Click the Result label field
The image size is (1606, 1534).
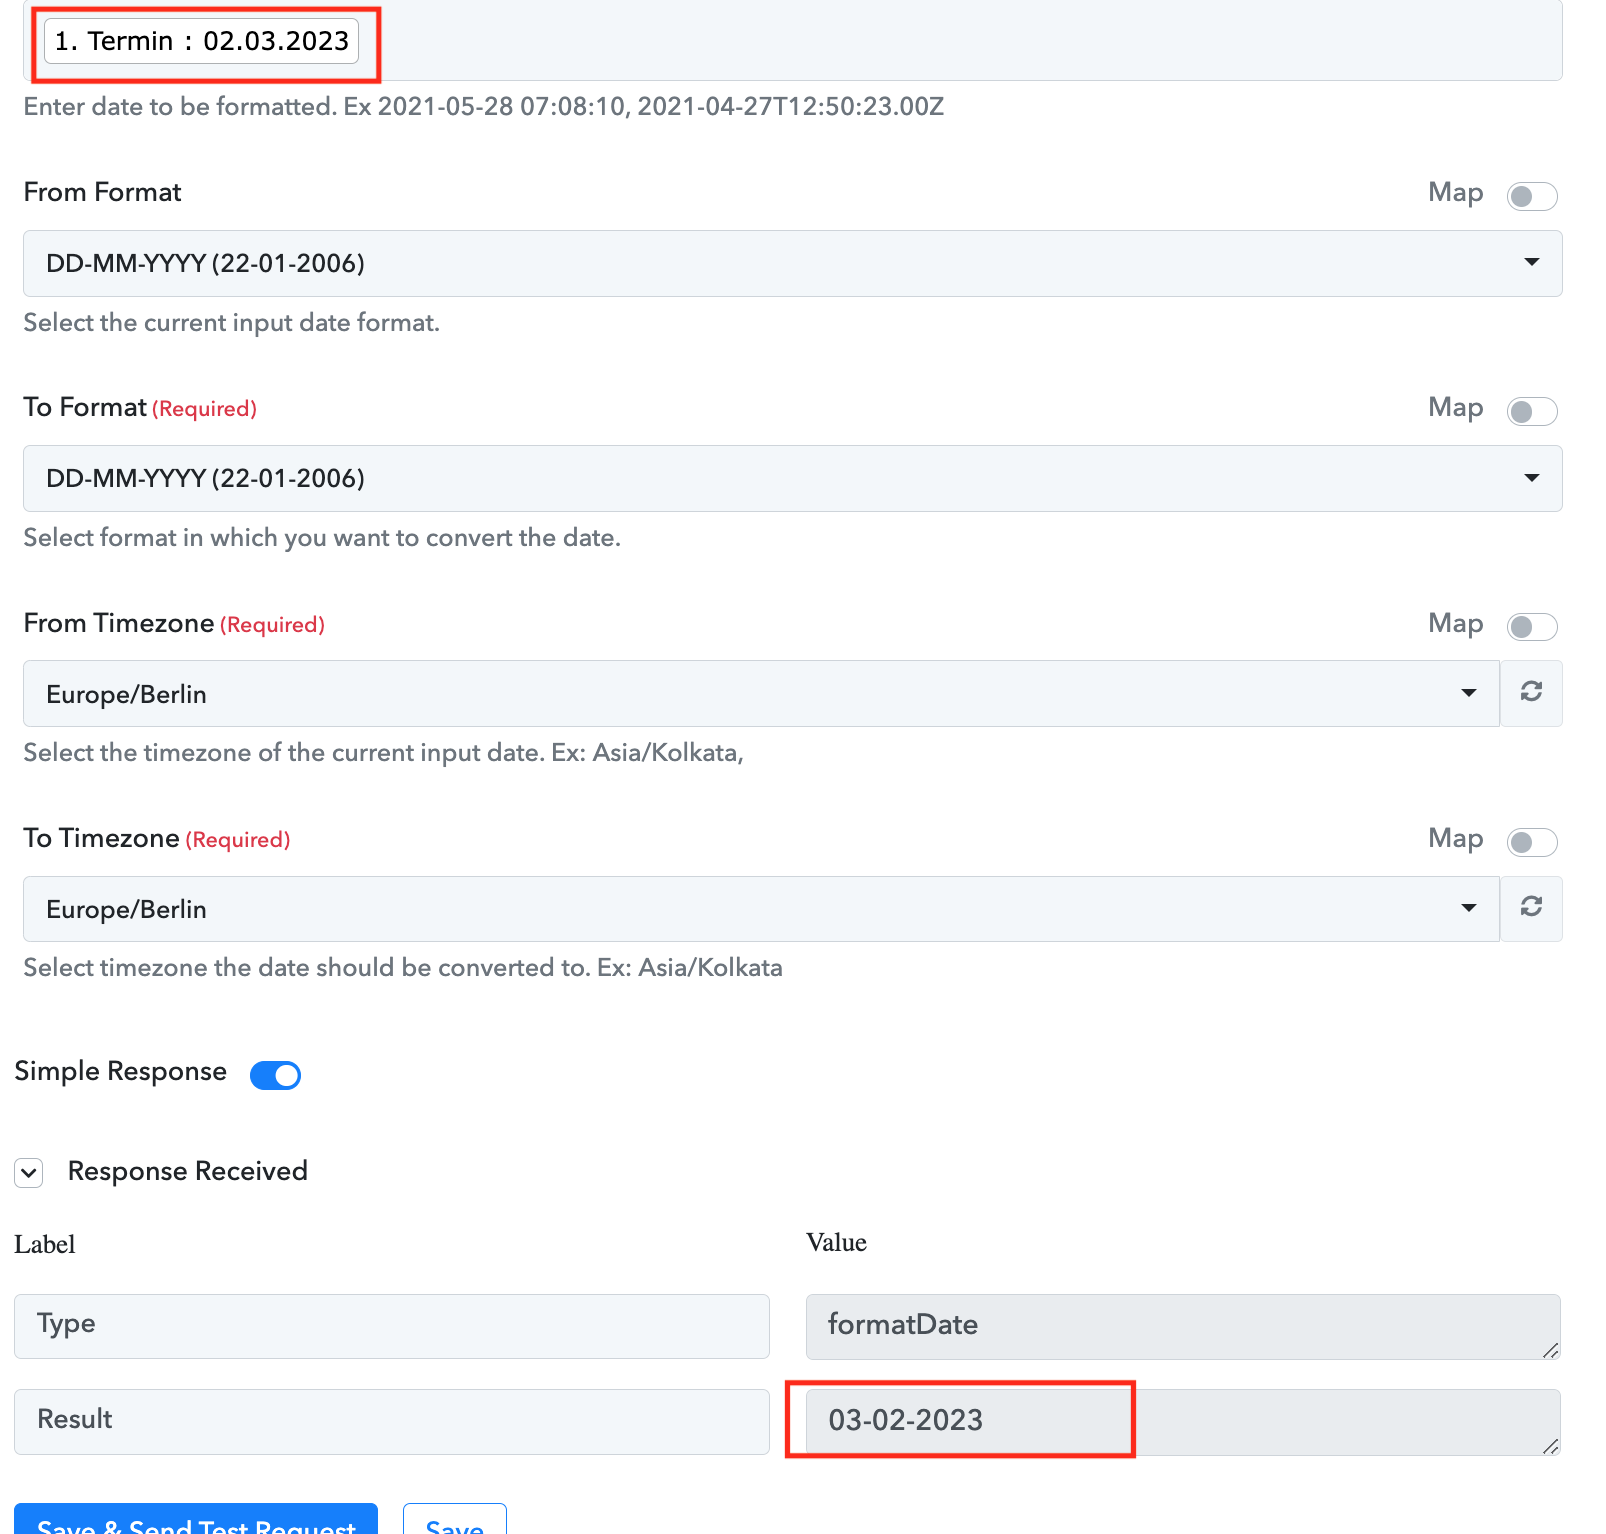391,1420
